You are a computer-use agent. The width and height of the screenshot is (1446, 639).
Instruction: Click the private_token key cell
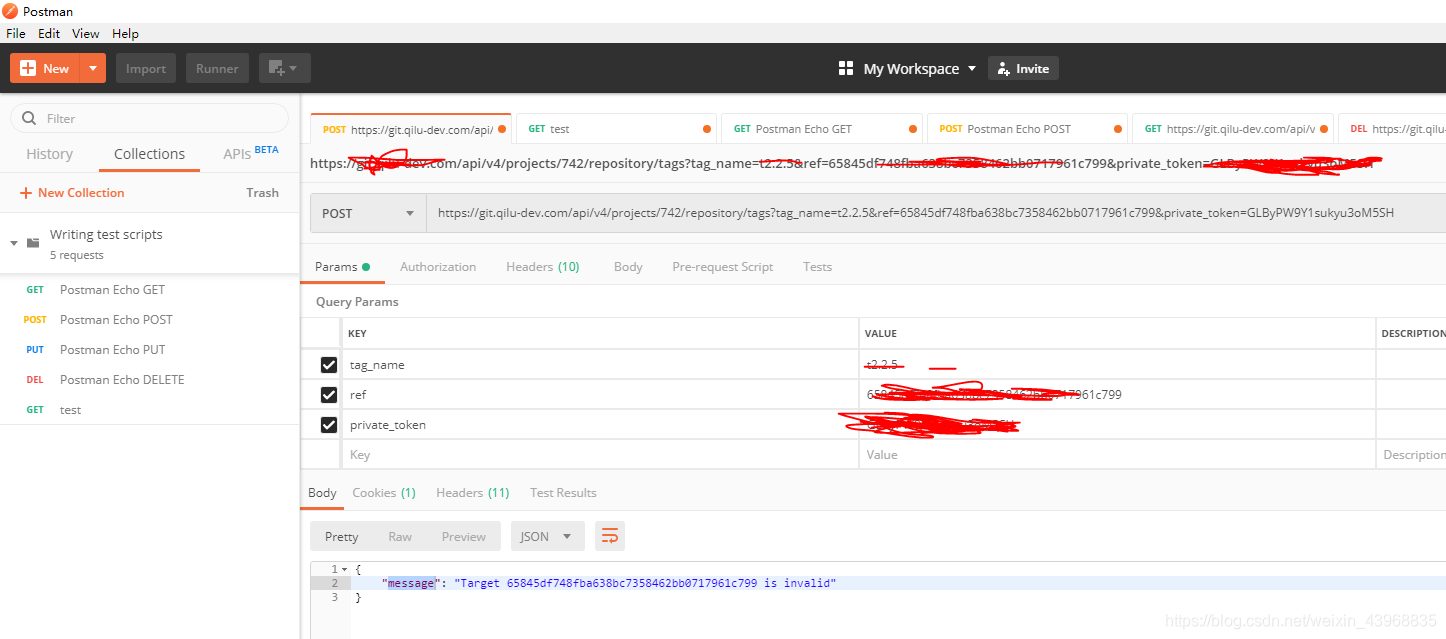(x=600, y=425)
